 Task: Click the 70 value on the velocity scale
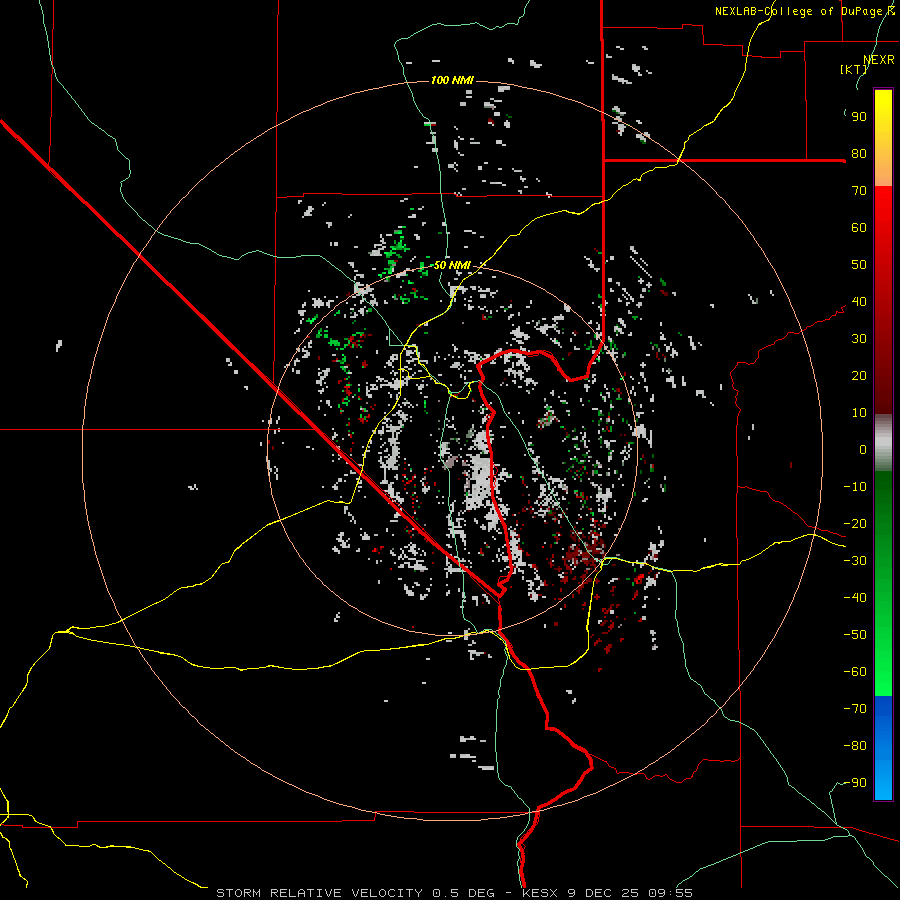pos(859,191)
